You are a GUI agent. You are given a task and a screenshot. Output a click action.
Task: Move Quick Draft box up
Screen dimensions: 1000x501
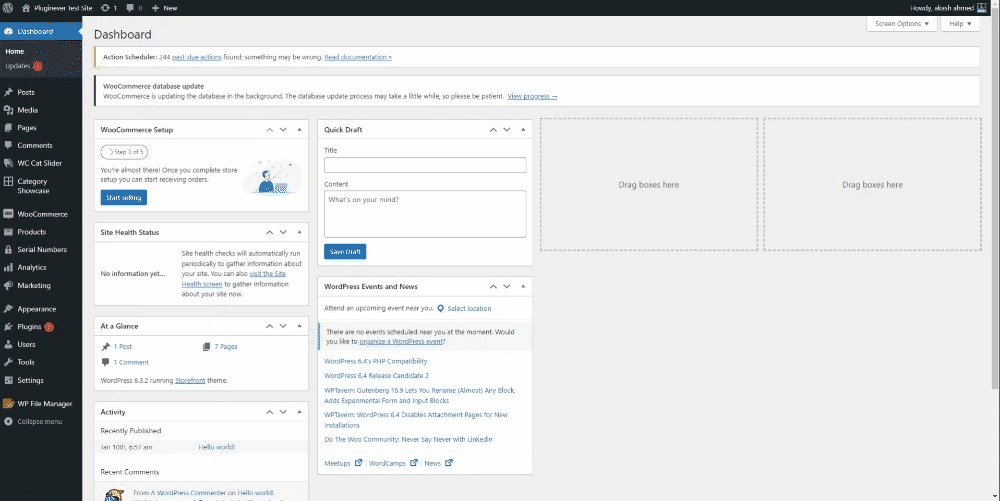point(493,129)
